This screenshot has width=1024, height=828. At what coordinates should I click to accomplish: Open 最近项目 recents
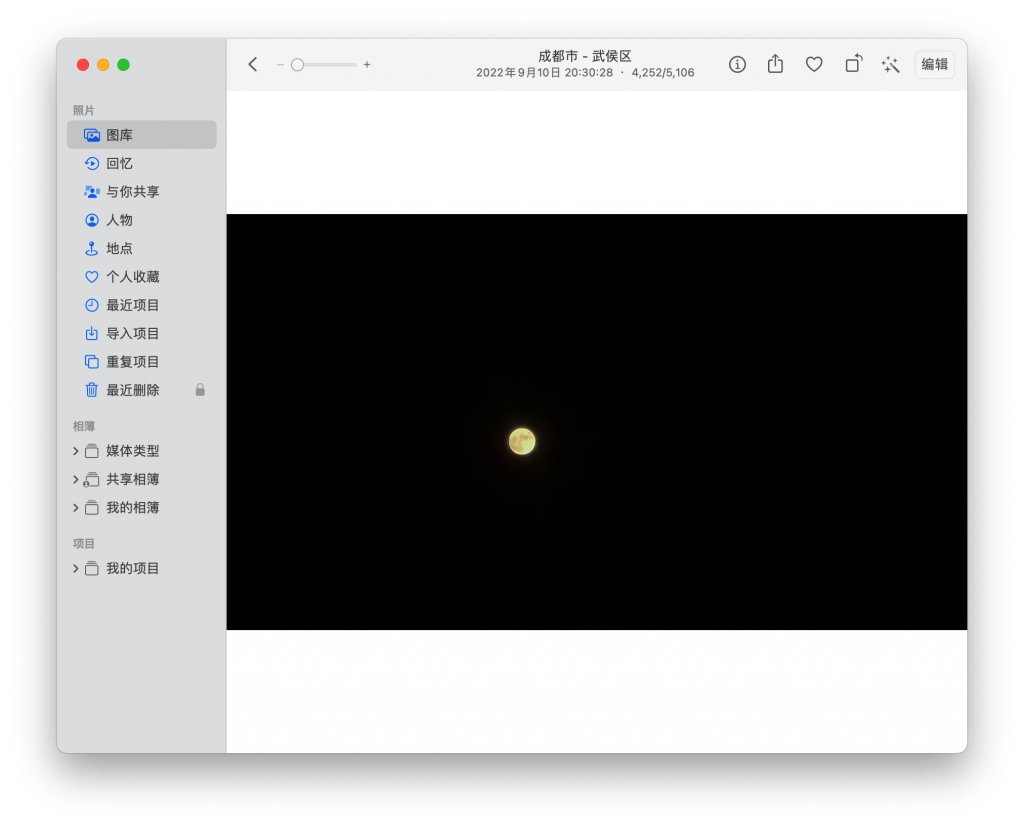pyautogui.click(x=142, y=305)
